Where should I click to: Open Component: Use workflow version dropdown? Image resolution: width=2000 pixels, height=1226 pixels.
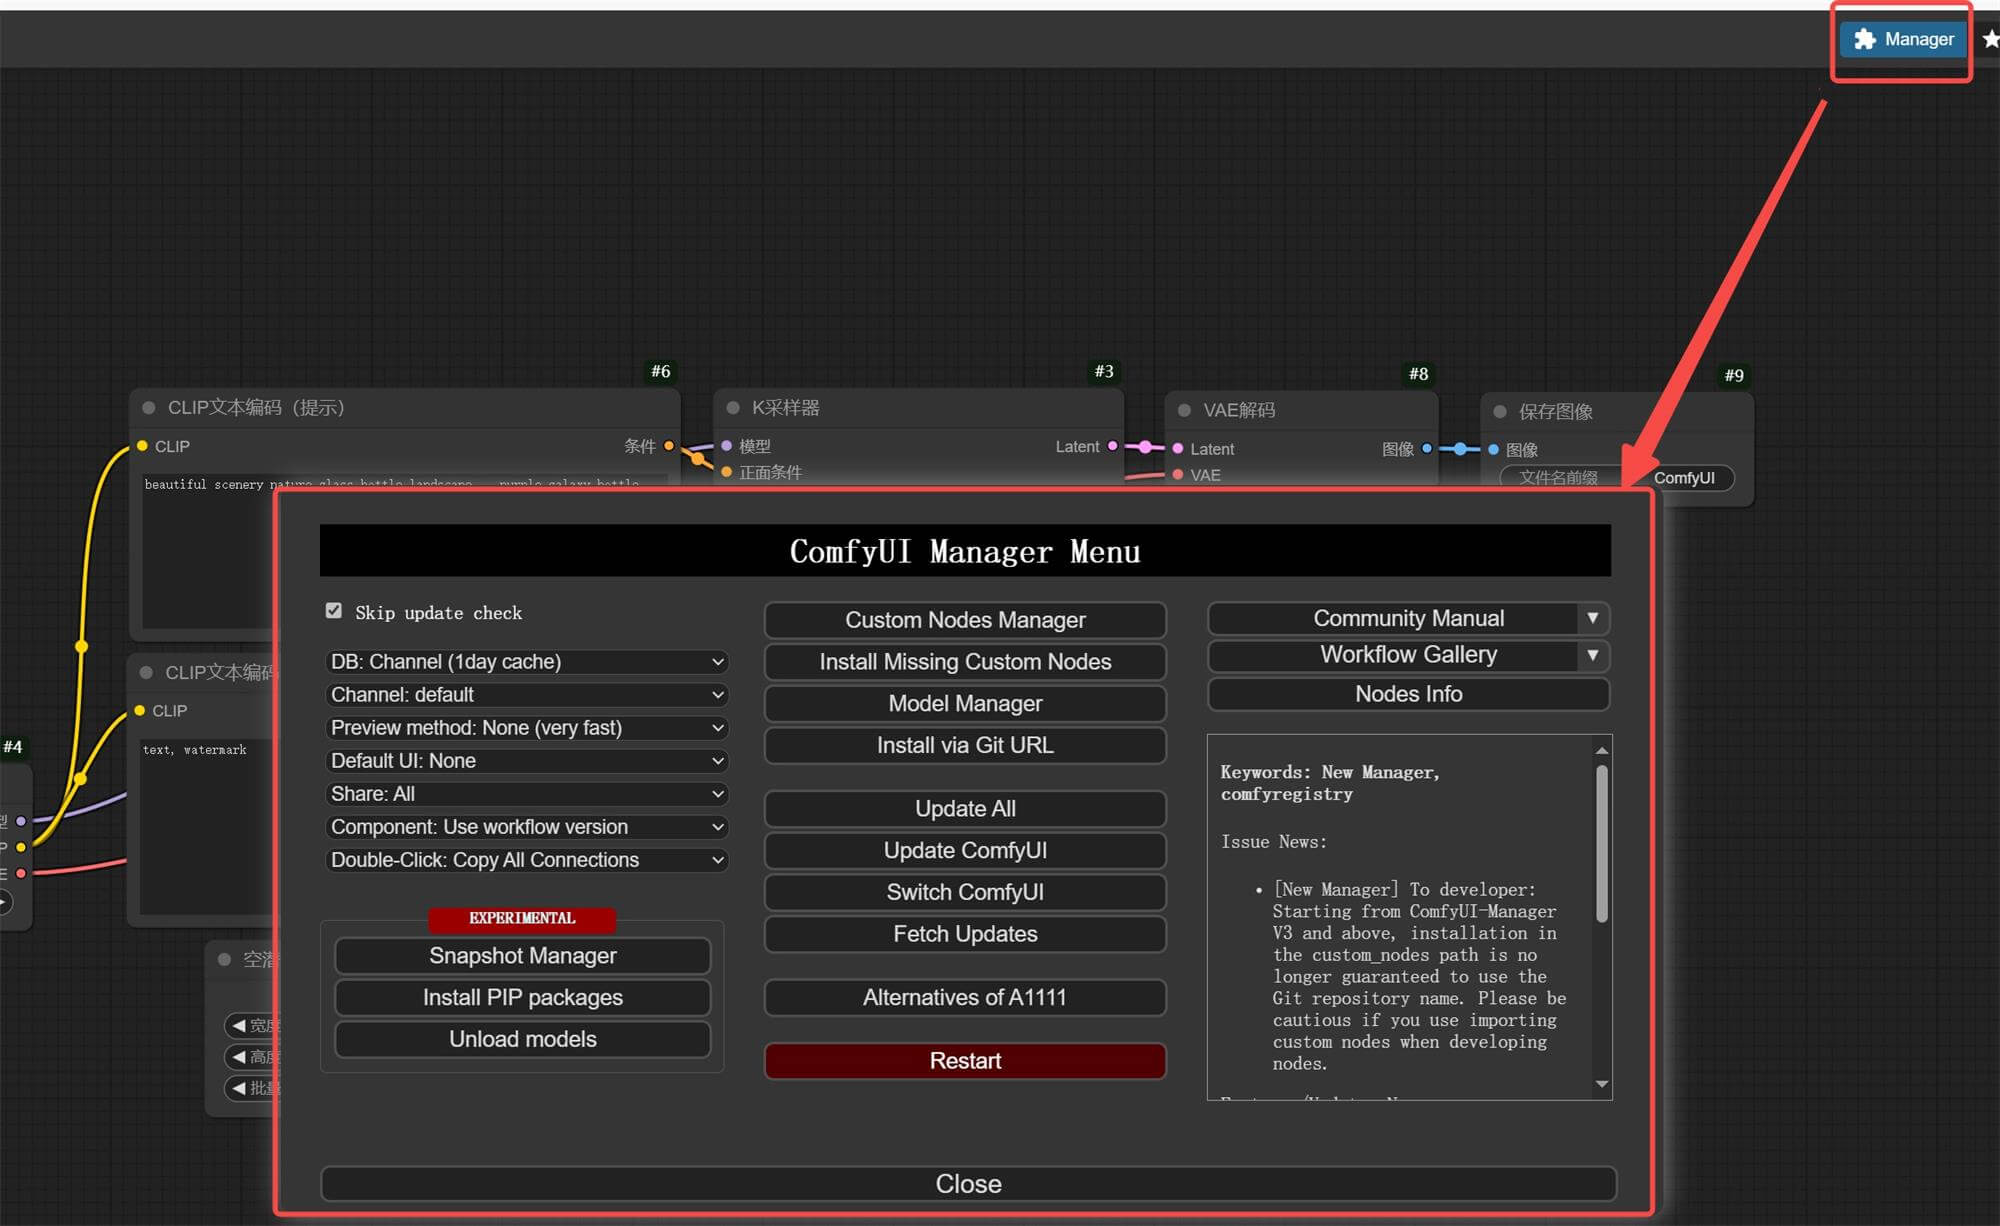click(527, 827)
